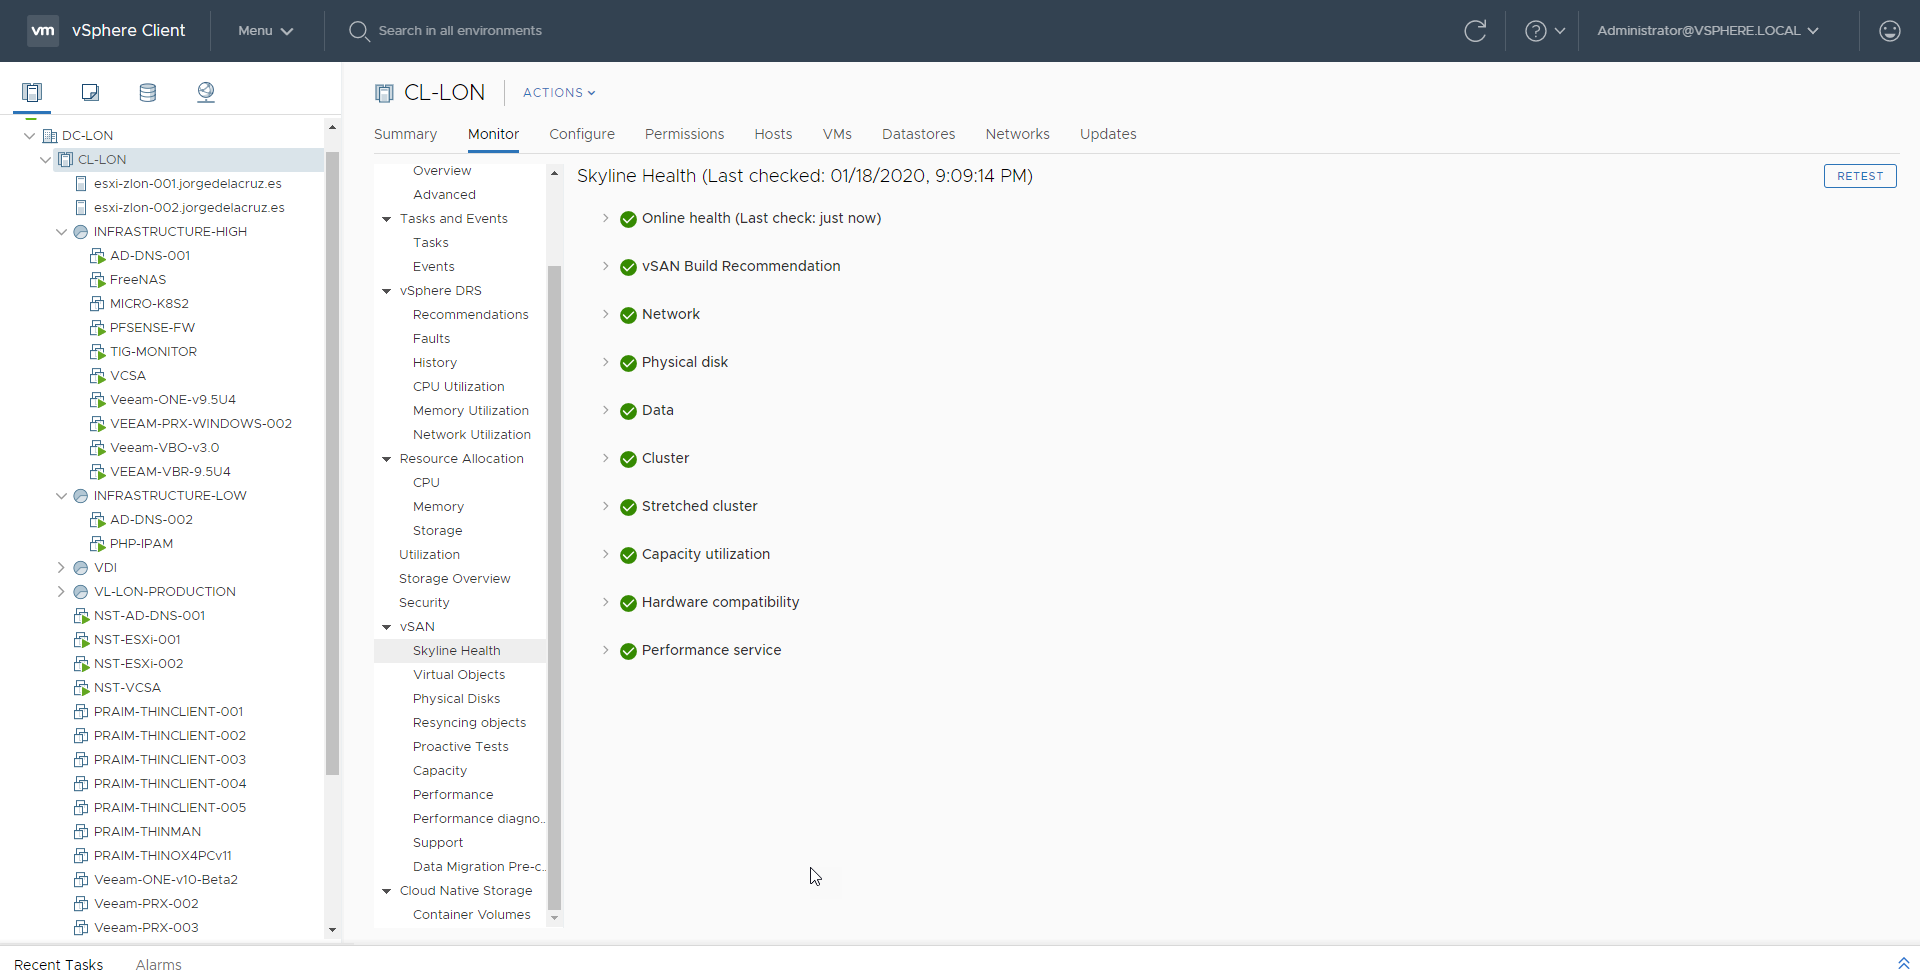
Task: Open Administrator@VSPHERE.LOCAL user menu
Action: [x=1708, y=31]
